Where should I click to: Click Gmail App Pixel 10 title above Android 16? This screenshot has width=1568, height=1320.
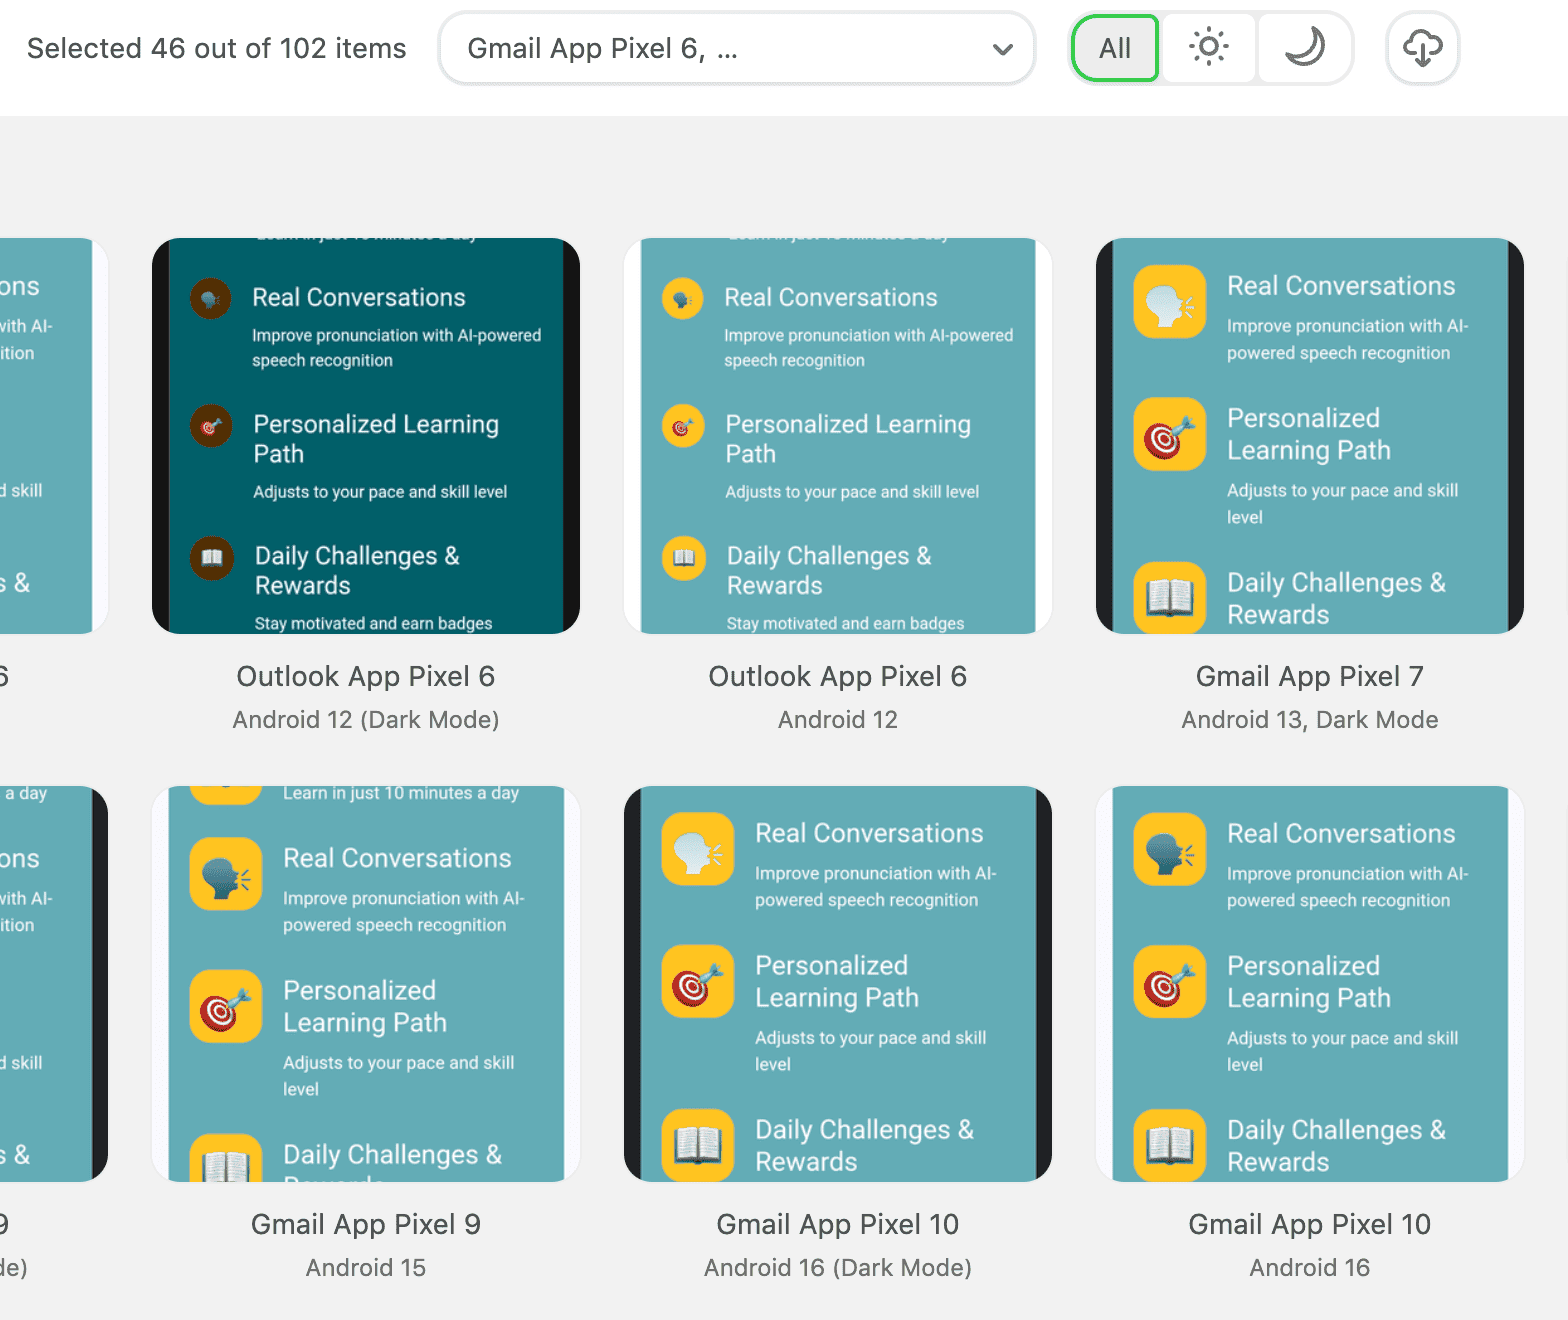coord(1310,1225)
